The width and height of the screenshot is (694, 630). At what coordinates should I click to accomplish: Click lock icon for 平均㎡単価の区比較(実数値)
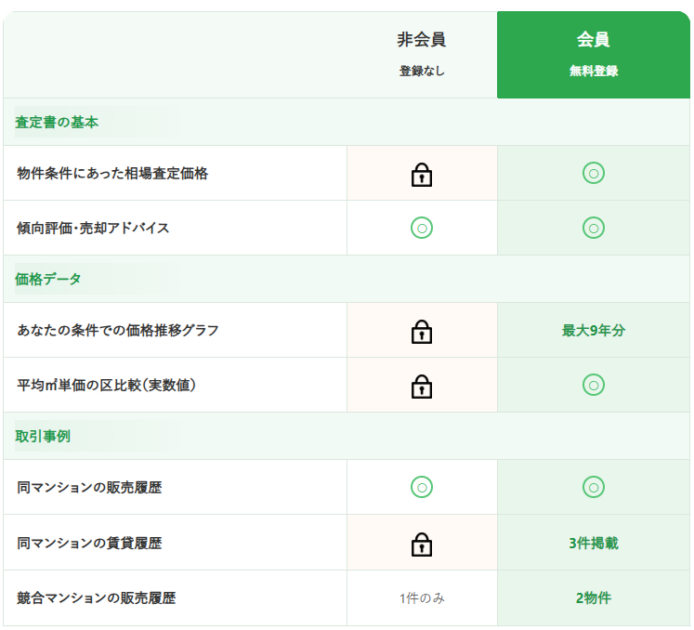[x=421, y=387]
